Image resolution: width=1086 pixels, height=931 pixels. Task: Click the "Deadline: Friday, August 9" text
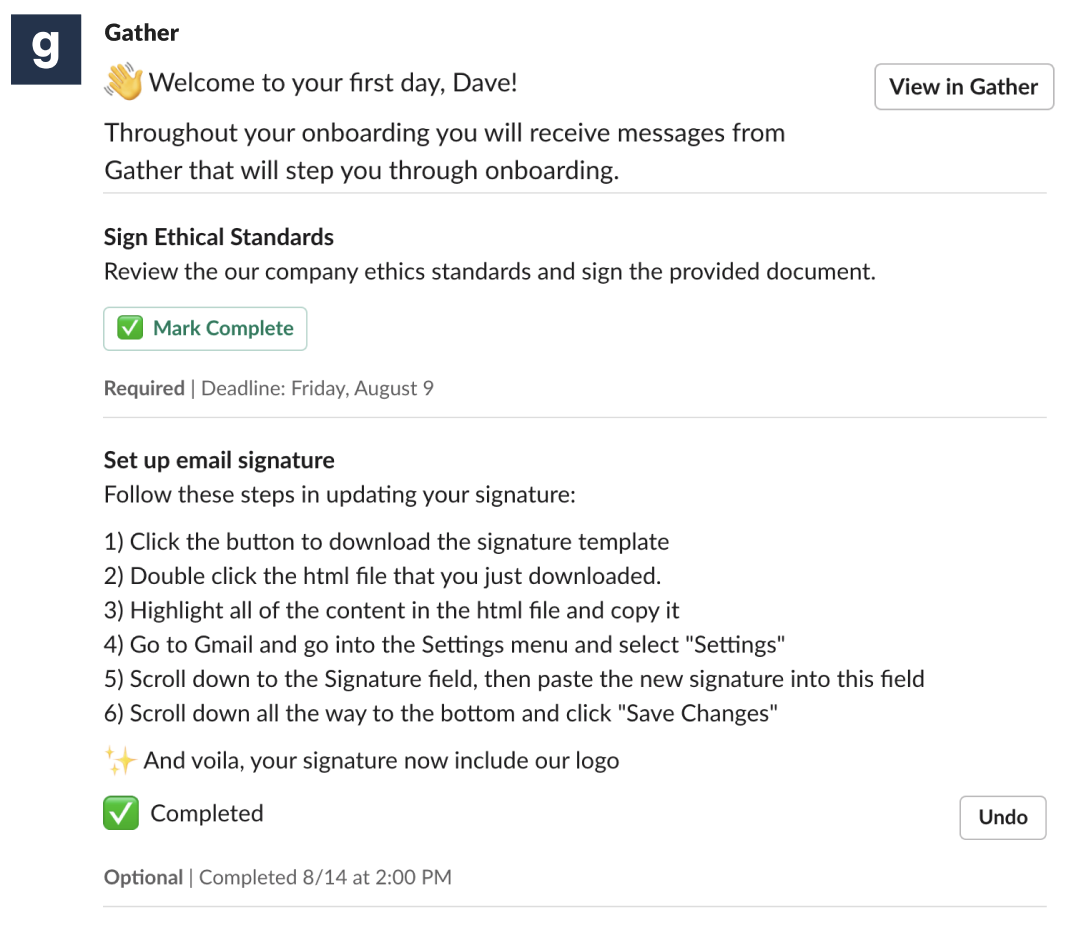(x=317, y=388)
